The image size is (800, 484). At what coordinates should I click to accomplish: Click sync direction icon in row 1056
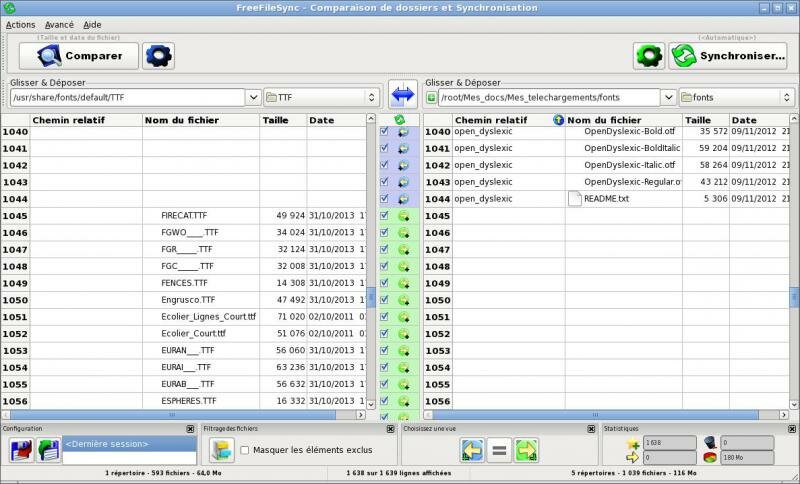pos(403,401)
